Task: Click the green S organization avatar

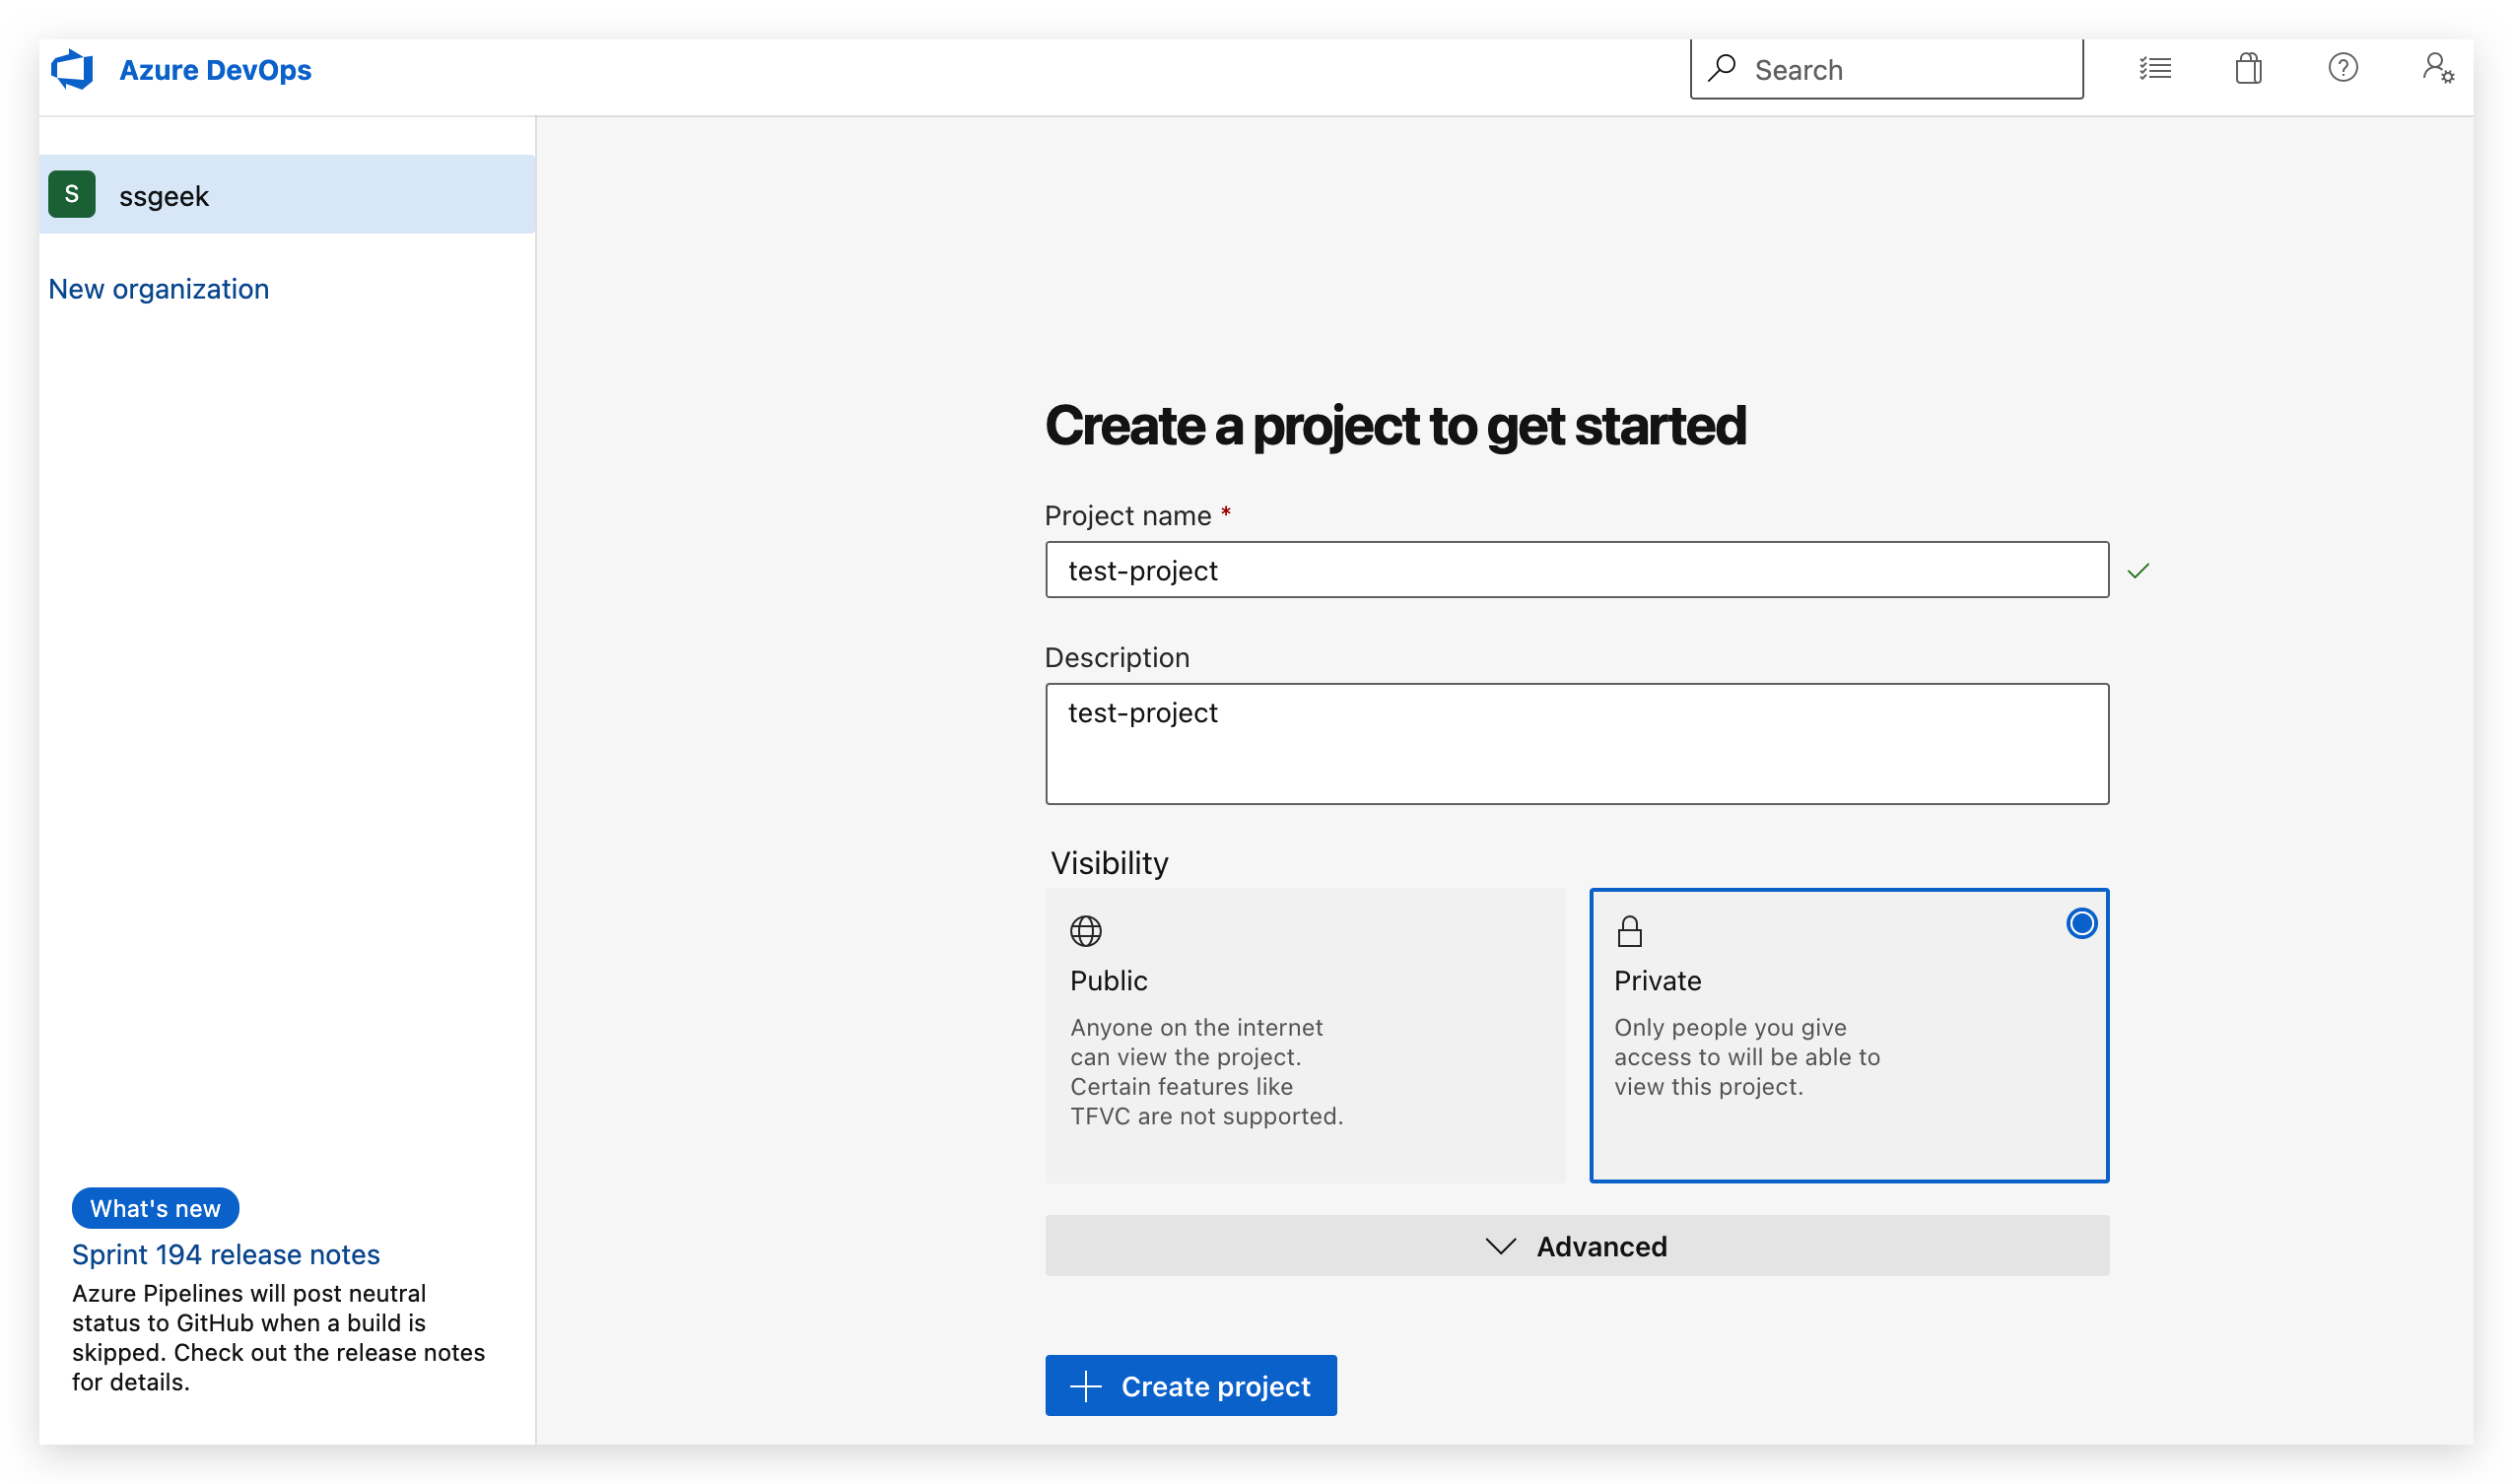Action: [x=72, y=194]
